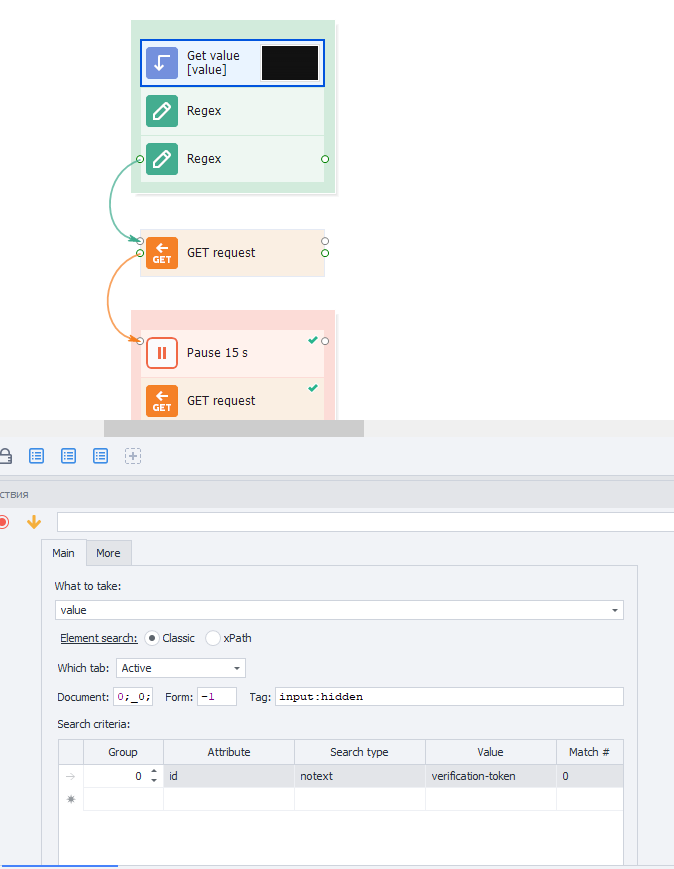Screen dimensions: 674x869
Task: Click the left green port of second Regex
Action: pos(140,159)
